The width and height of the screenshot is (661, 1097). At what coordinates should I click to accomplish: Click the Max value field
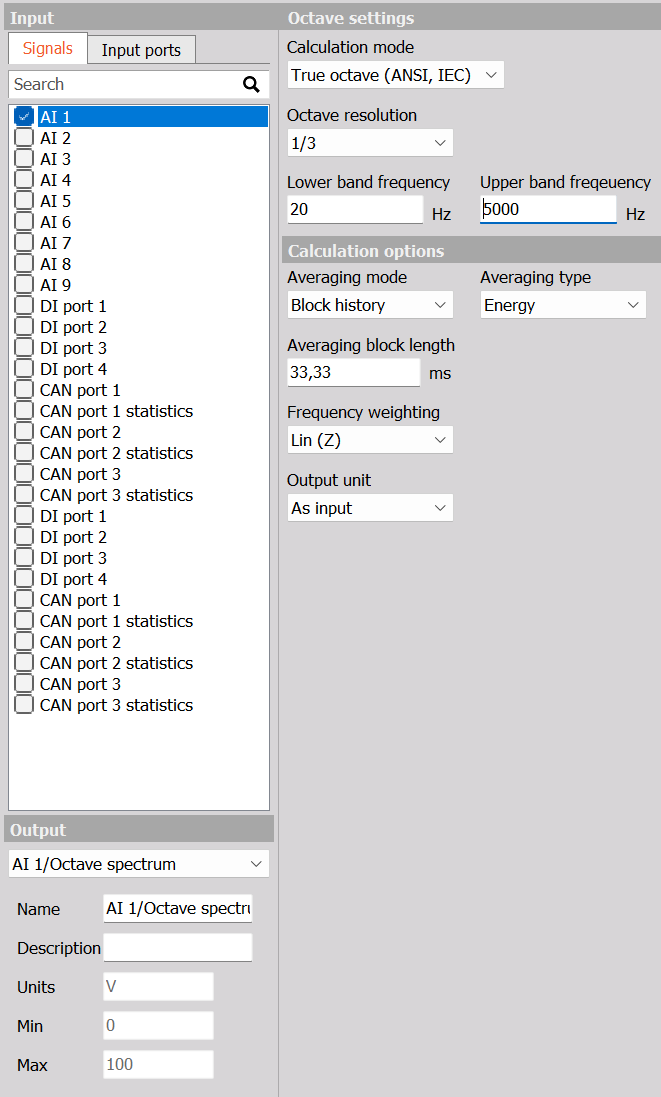point(158,1064)
